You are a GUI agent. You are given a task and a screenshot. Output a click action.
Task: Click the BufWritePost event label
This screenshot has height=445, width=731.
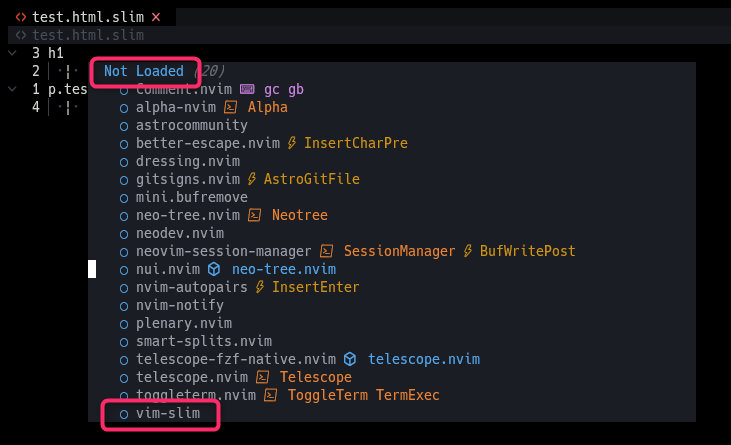tap(528, 251)
